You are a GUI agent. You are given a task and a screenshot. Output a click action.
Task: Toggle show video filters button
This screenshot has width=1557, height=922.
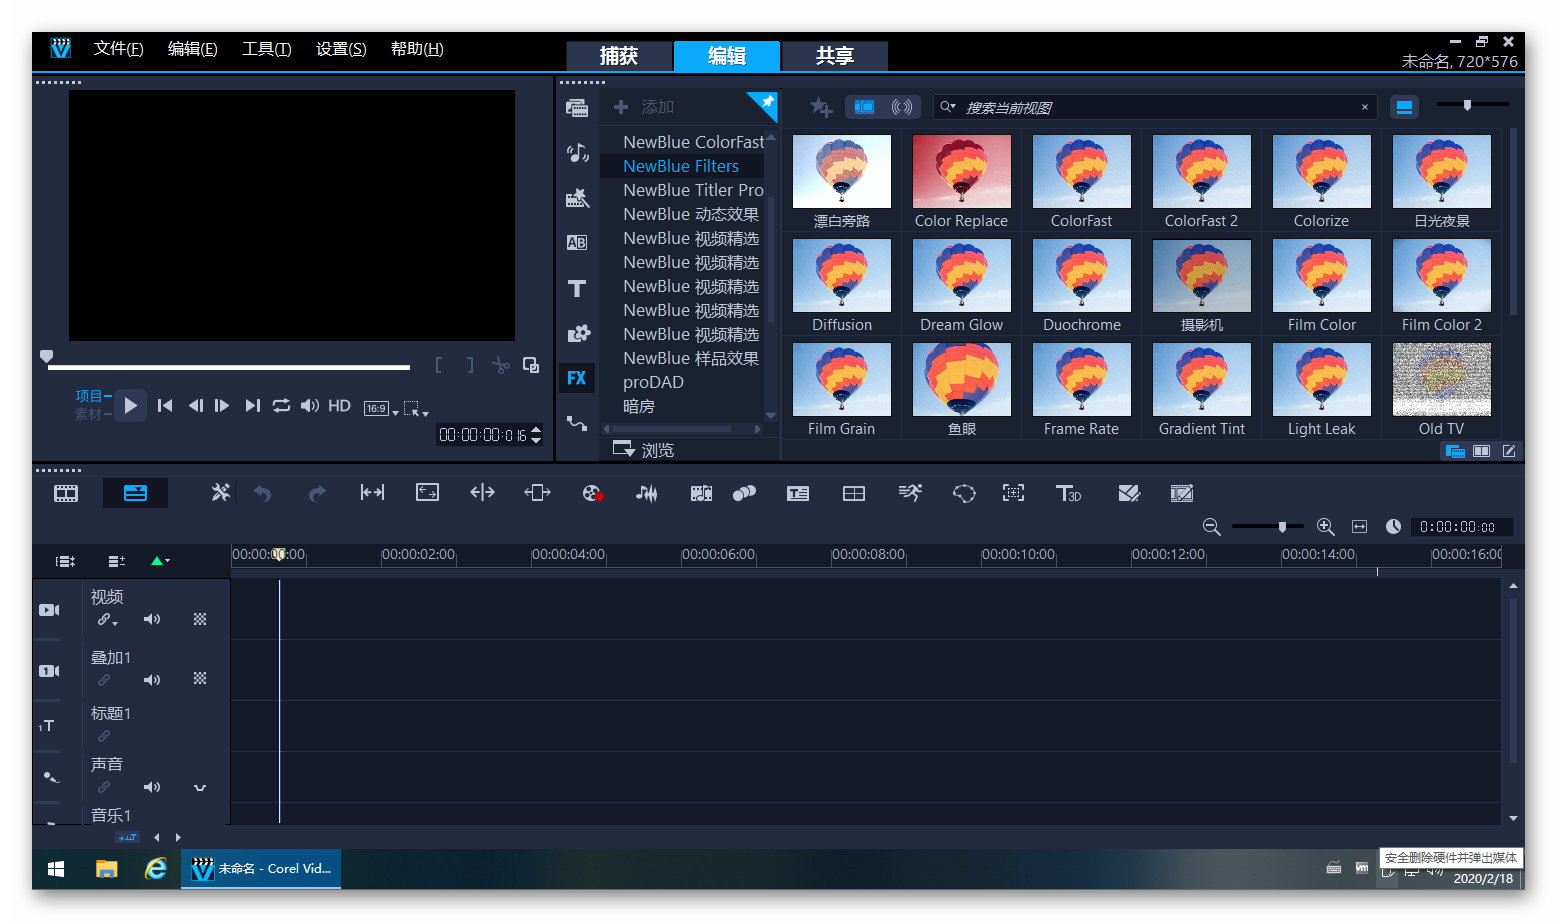(x=865, y=107)
